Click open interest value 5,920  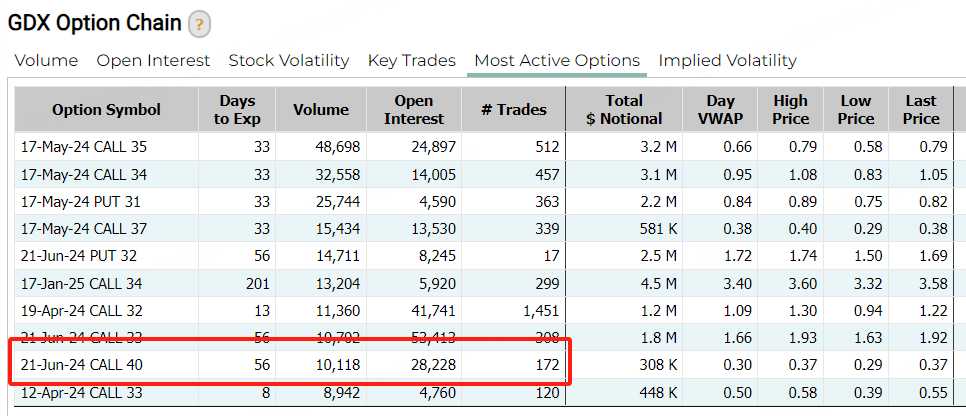pyautogui.click(x=436, y=283)
